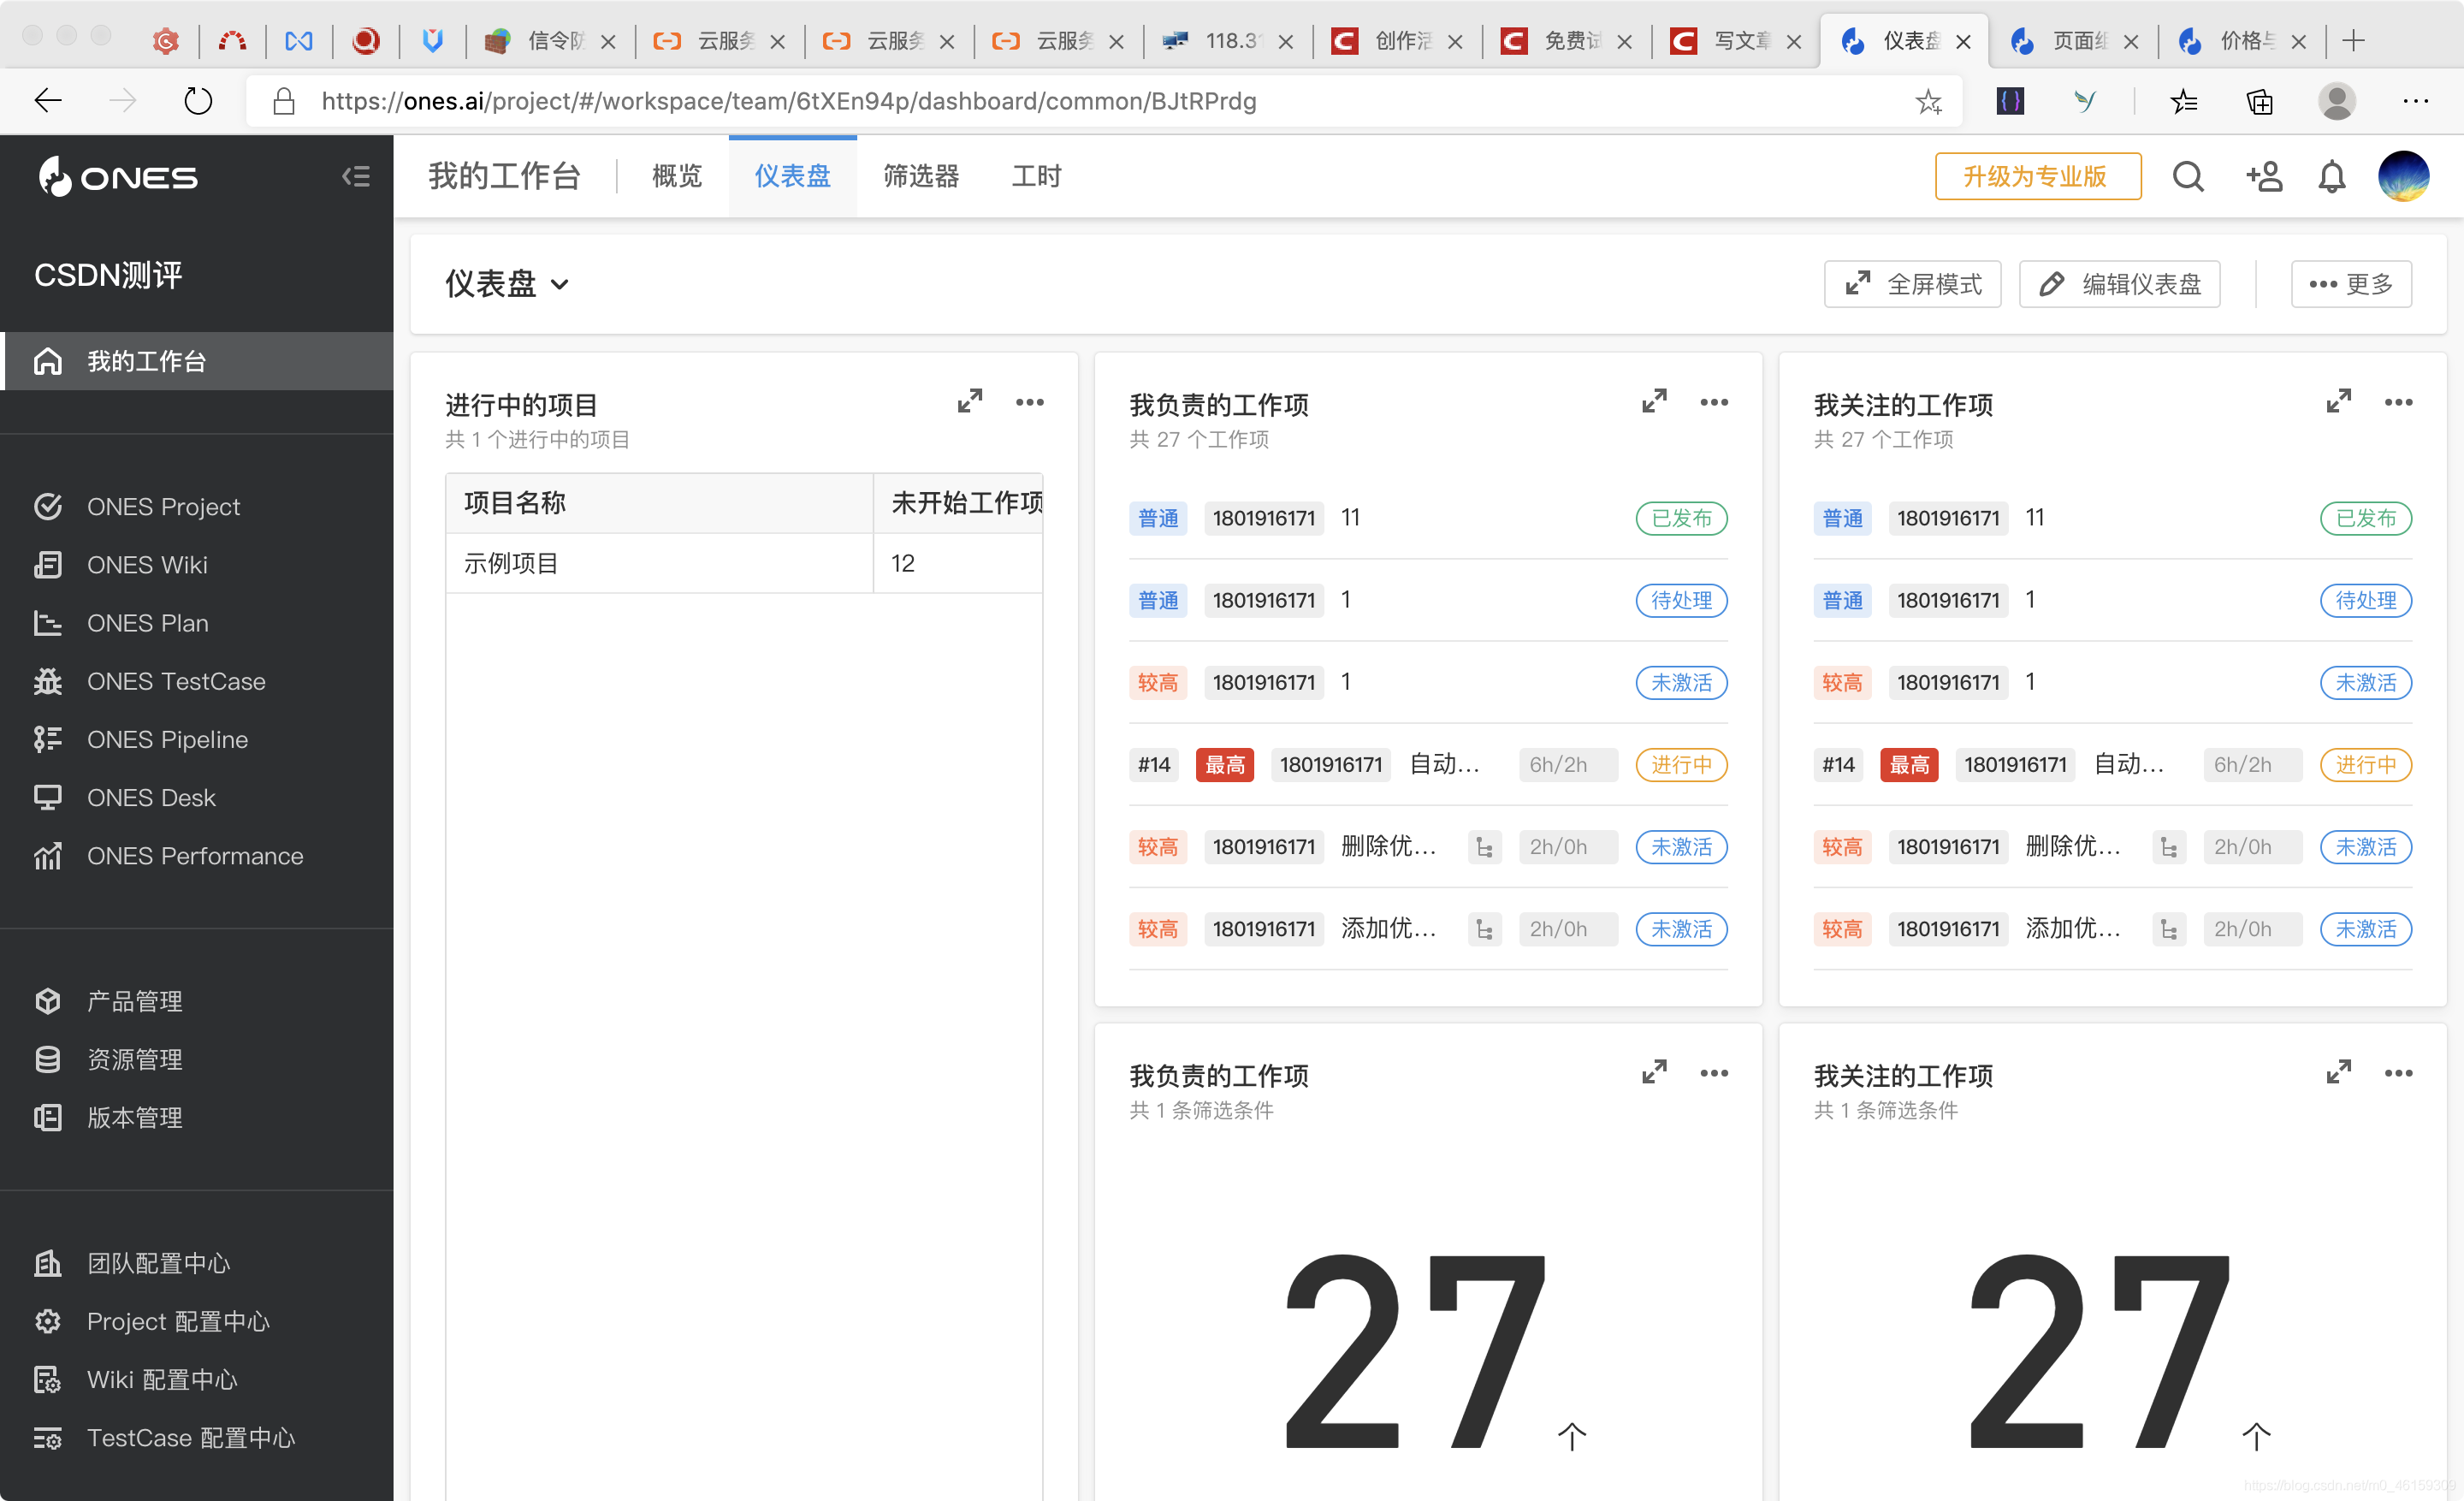Expand the 进行中的项目 card to fullscreen

tap(969, 402)
